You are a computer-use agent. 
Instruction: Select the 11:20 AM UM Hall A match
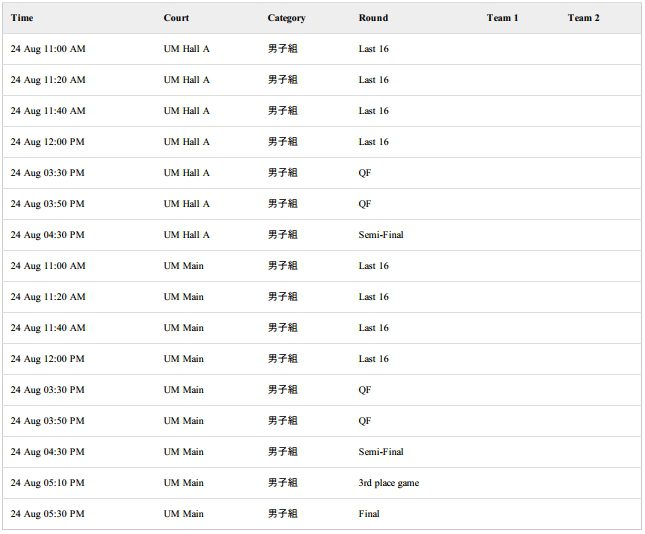coord(322,80)
